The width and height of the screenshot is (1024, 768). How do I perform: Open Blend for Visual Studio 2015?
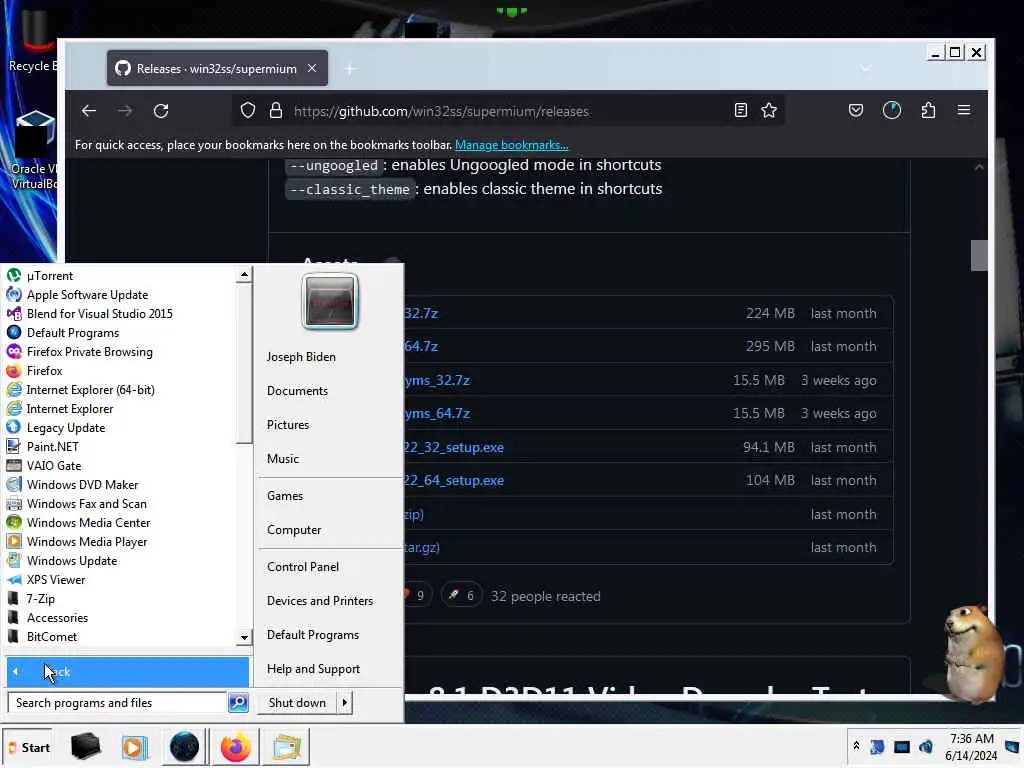(x=99, y=313)
